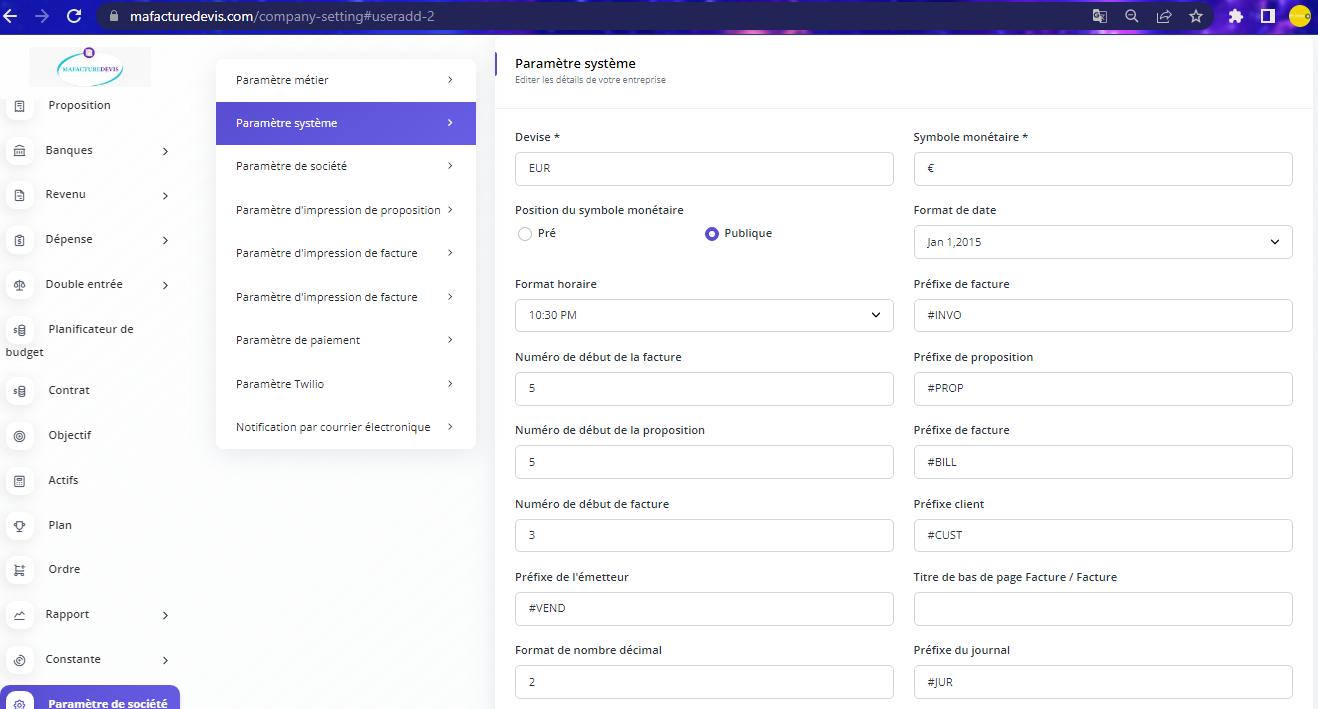Click the chevron beside Paramètre Twilio

(450, 384)
